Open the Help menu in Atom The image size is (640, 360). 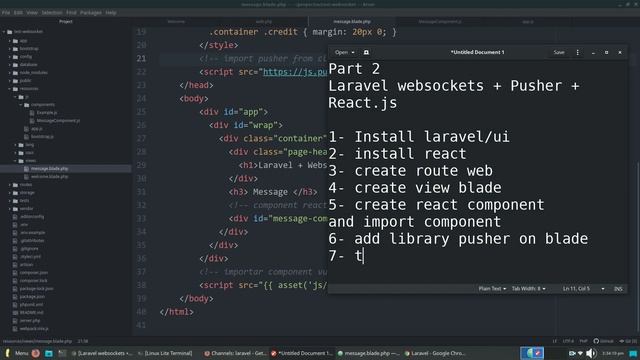click(111, 13)
